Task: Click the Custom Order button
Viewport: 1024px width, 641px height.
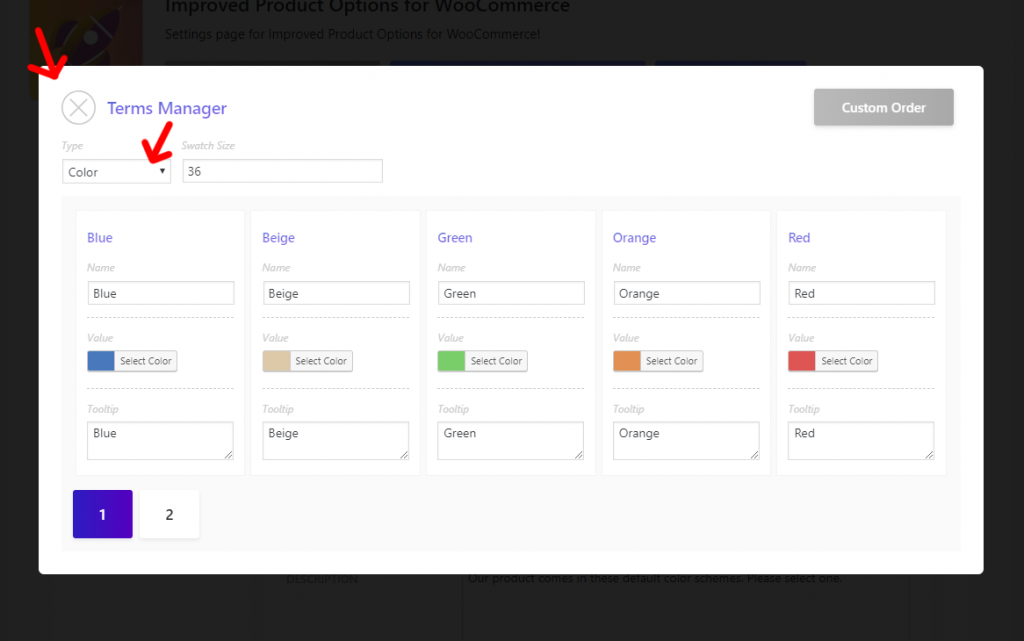Action: point(884,108)
